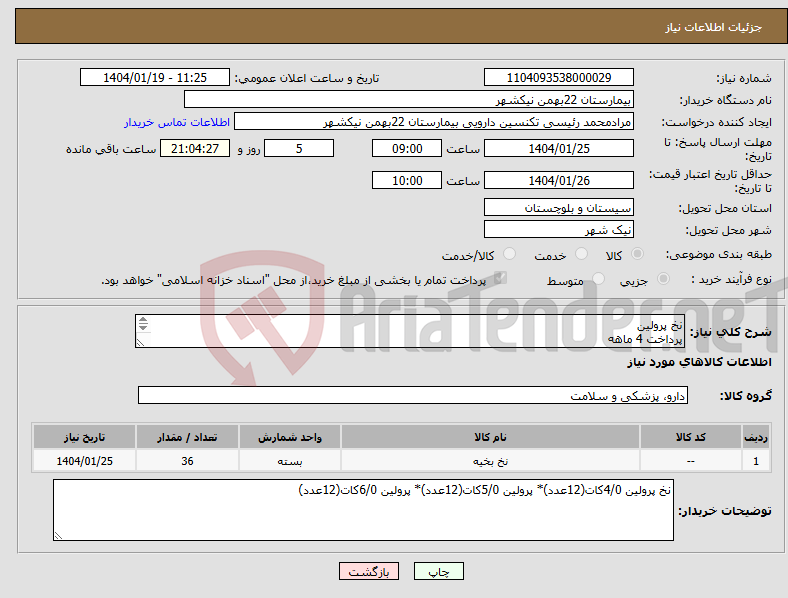Click the 09:00 time field
The width and height of the screenshot is (788, 598).
coord(407,148)
